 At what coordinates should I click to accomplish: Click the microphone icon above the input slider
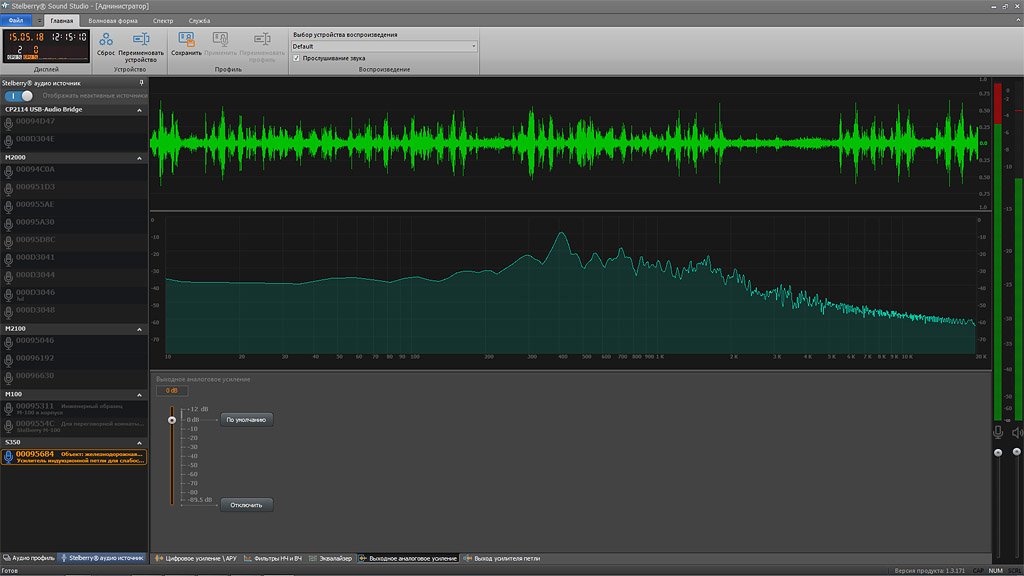point(997,432)
